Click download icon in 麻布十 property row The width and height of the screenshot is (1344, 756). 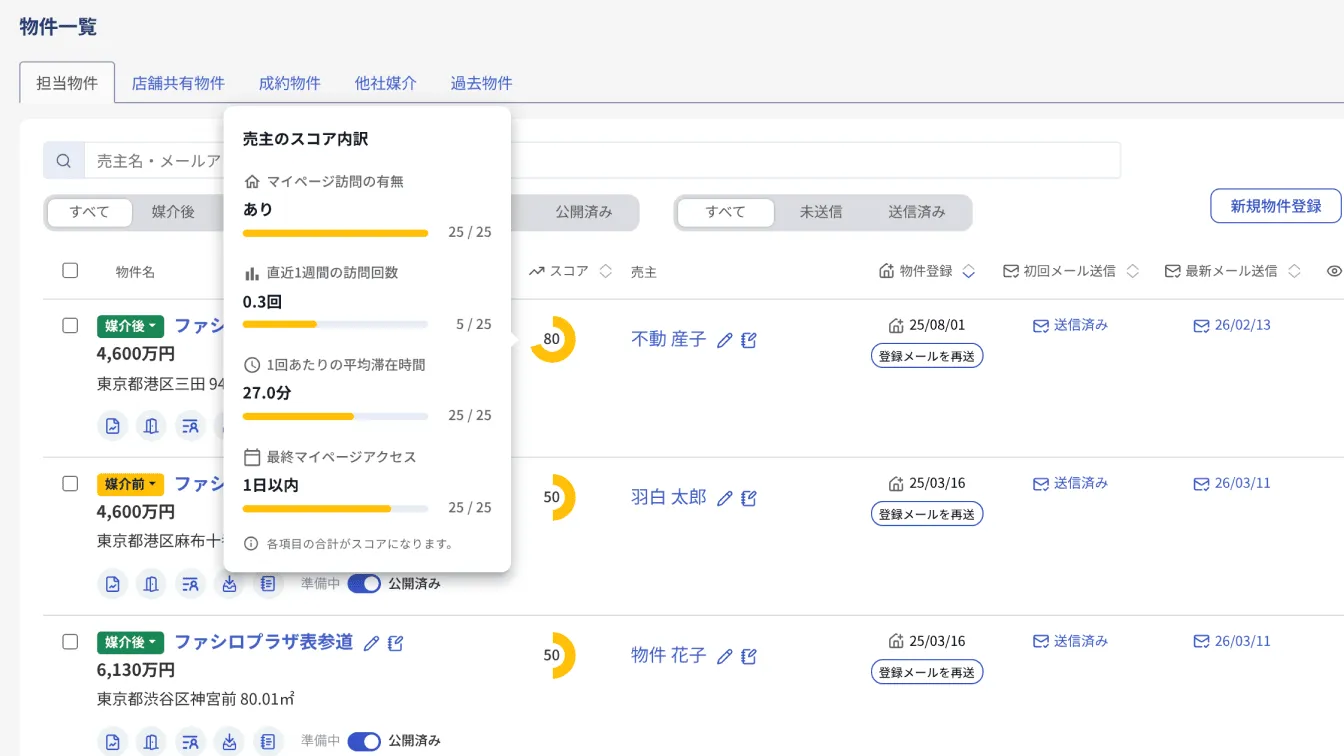point(229,584)
